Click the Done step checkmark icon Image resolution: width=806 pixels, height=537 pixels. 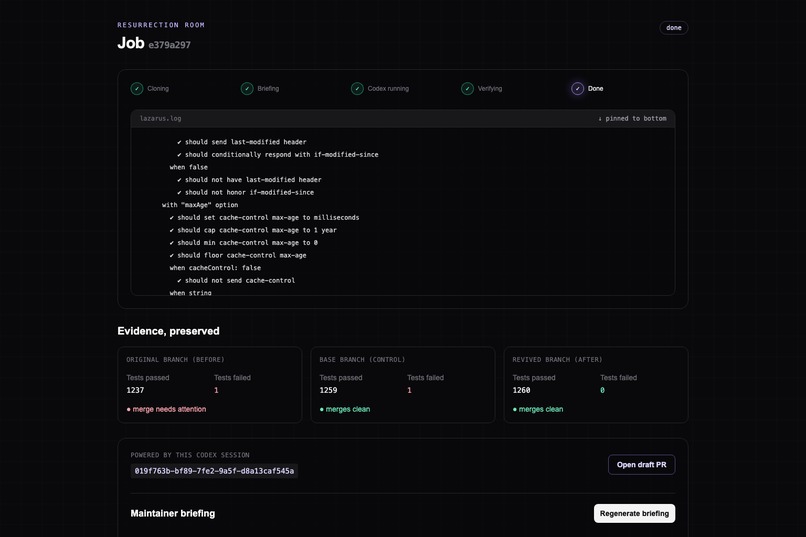[577, 88]
